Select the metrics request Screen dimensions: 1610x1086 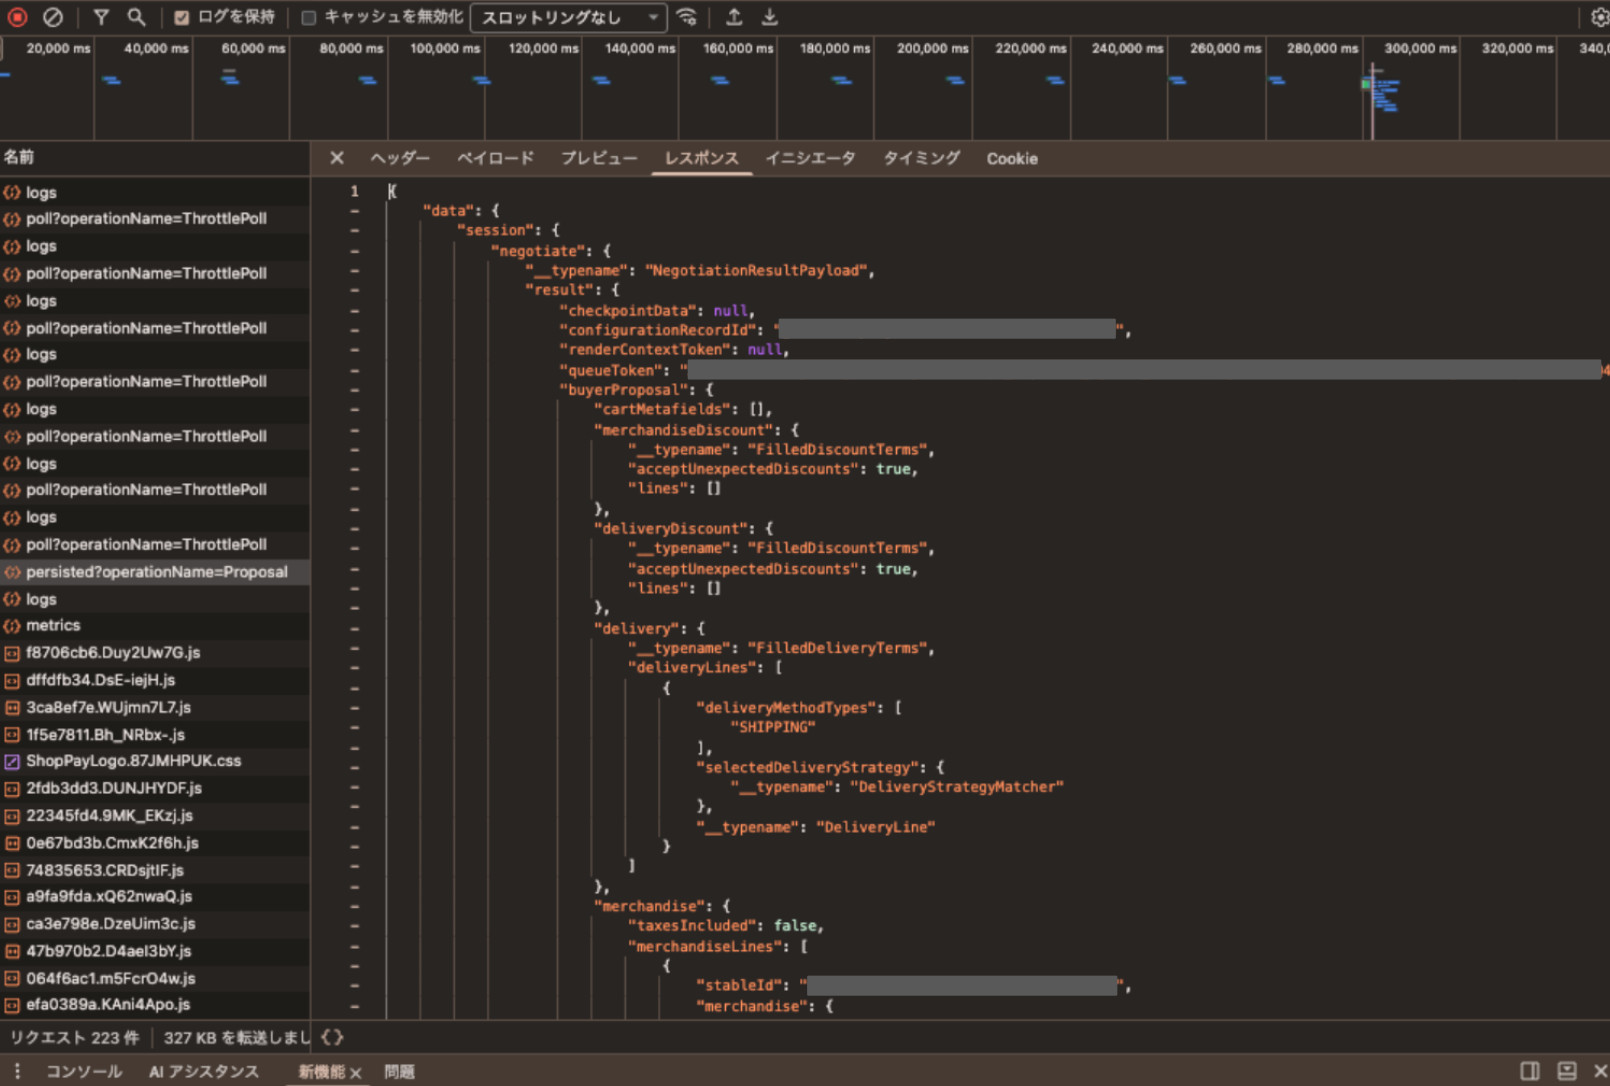pyautogui.click(x=155, y=625)
